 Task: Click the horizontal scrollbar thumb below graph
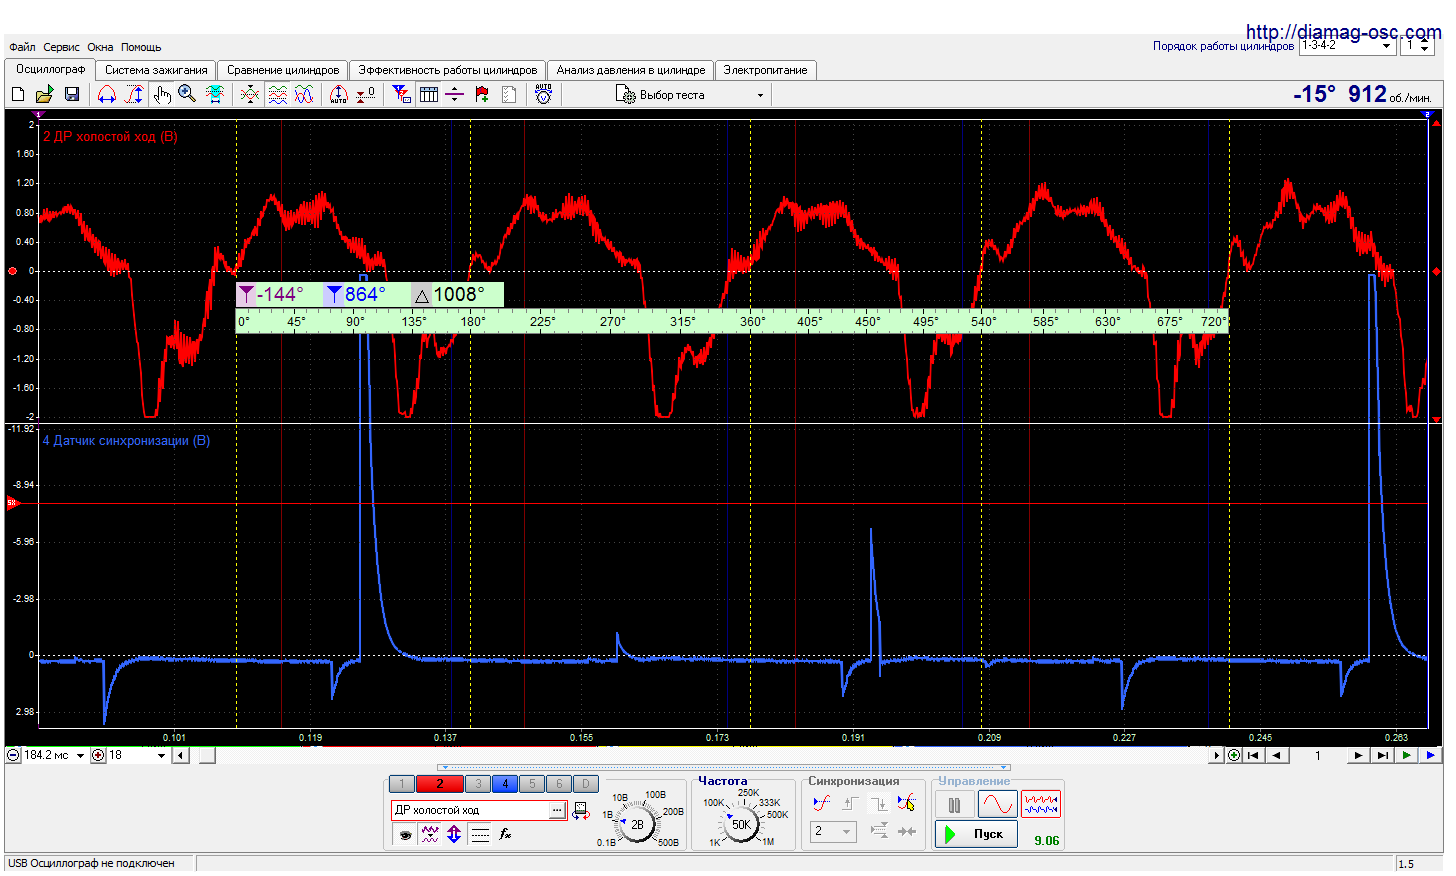tap(207, 756)
